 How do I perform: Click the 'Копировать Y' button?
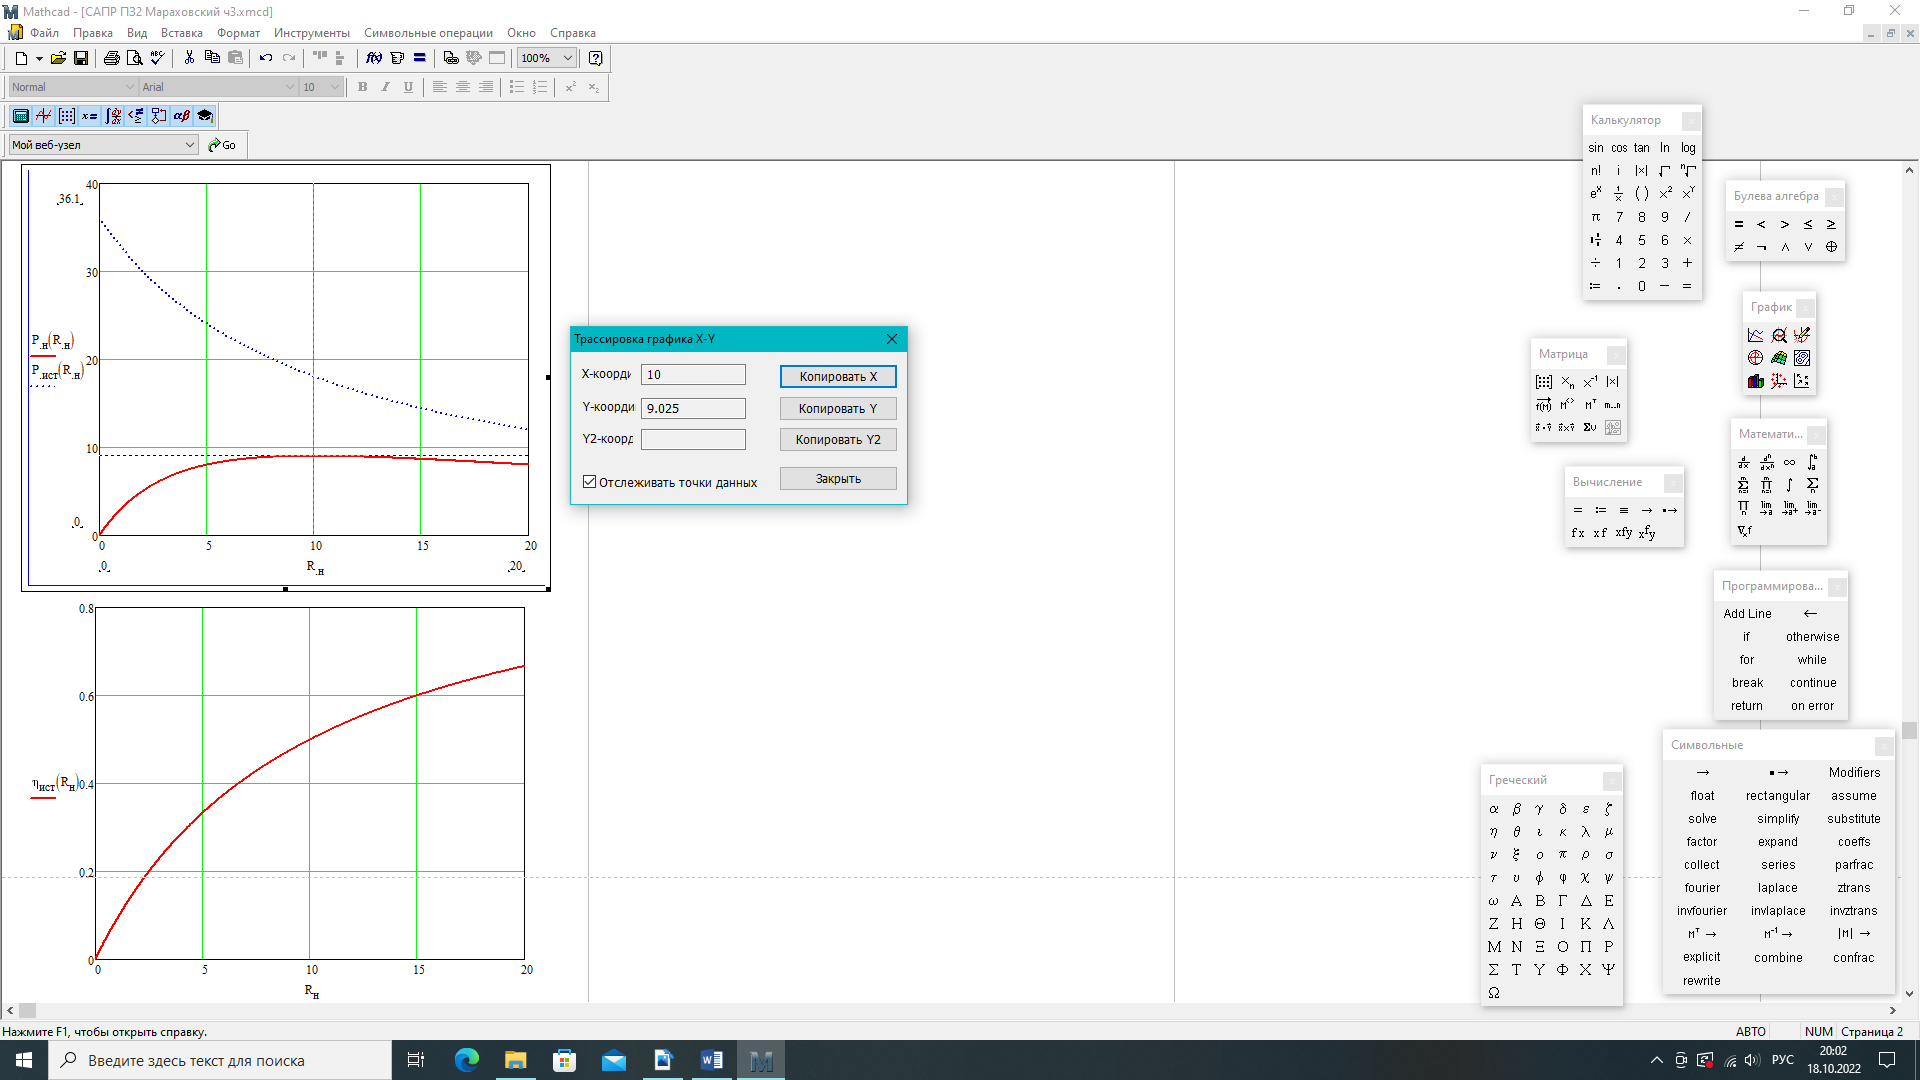838,409
